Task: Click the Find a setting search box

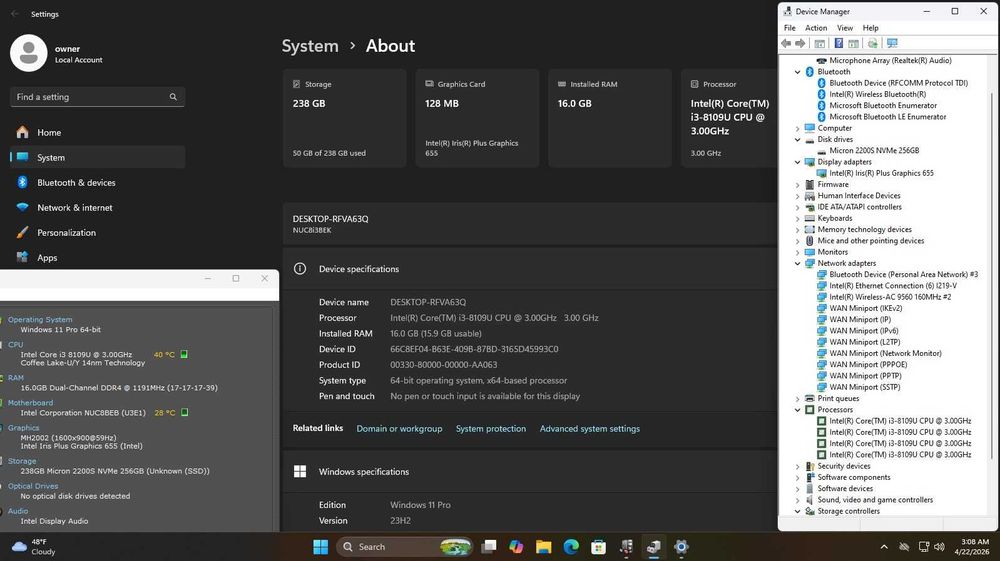Action: click(98, 97)
